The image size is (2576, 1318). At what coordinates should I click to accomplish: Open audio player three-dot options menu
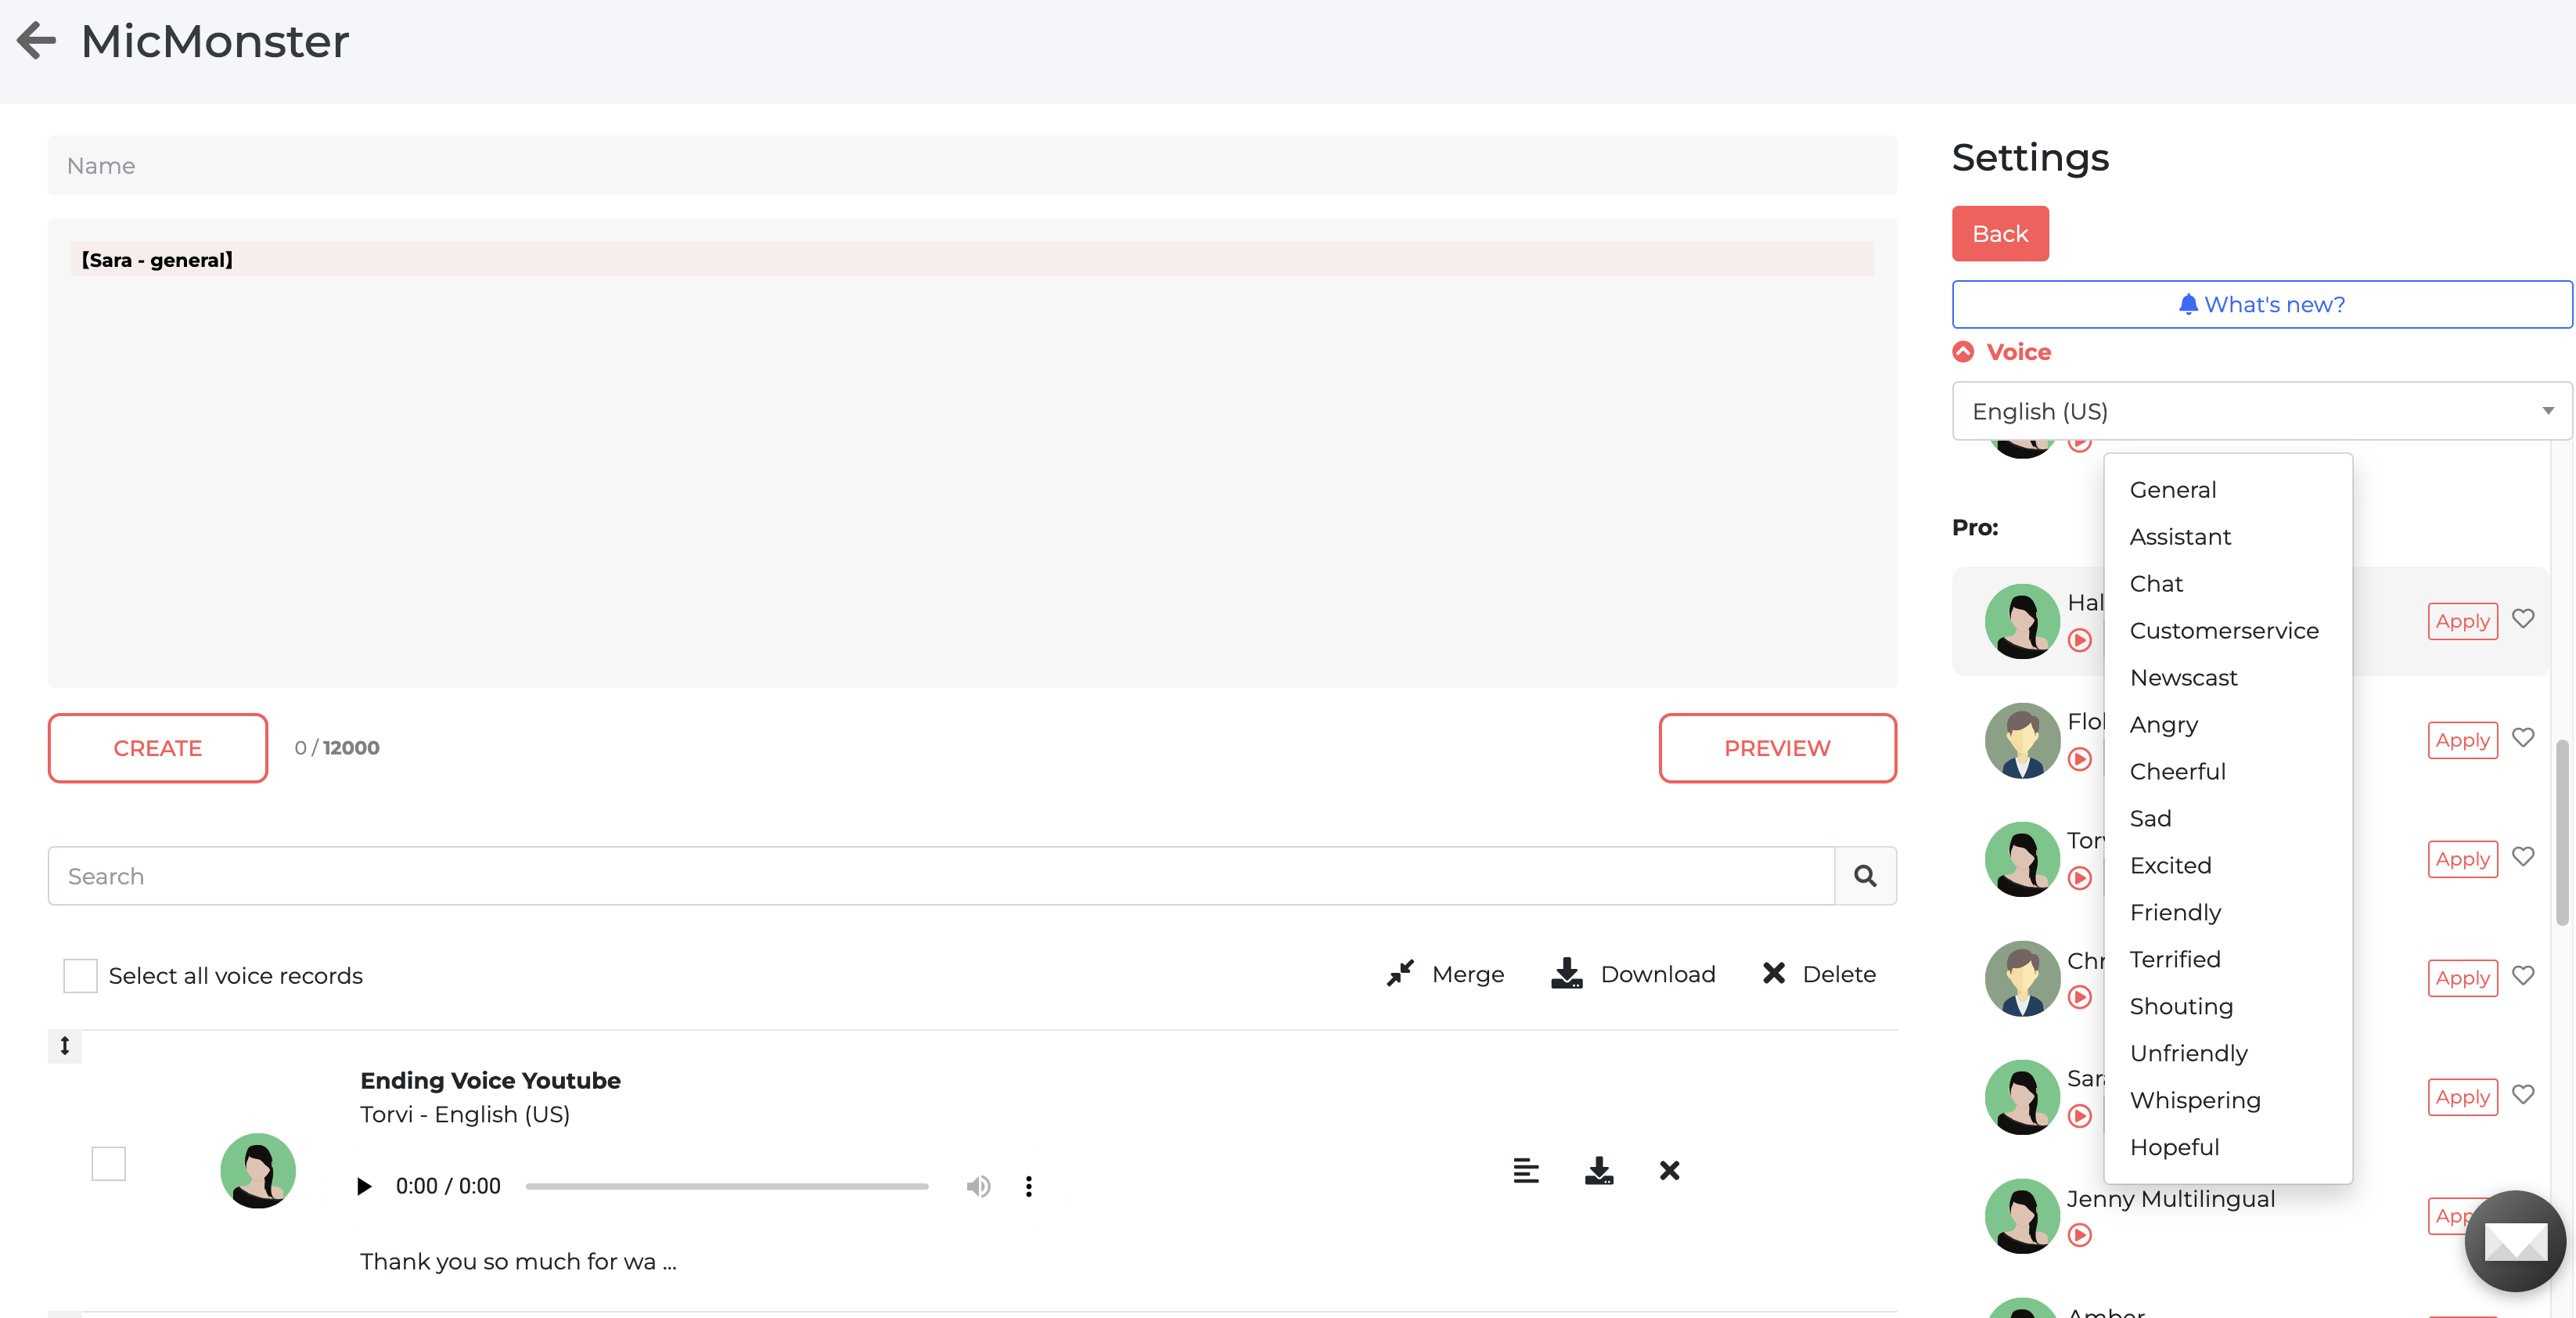[1029, 1186]
